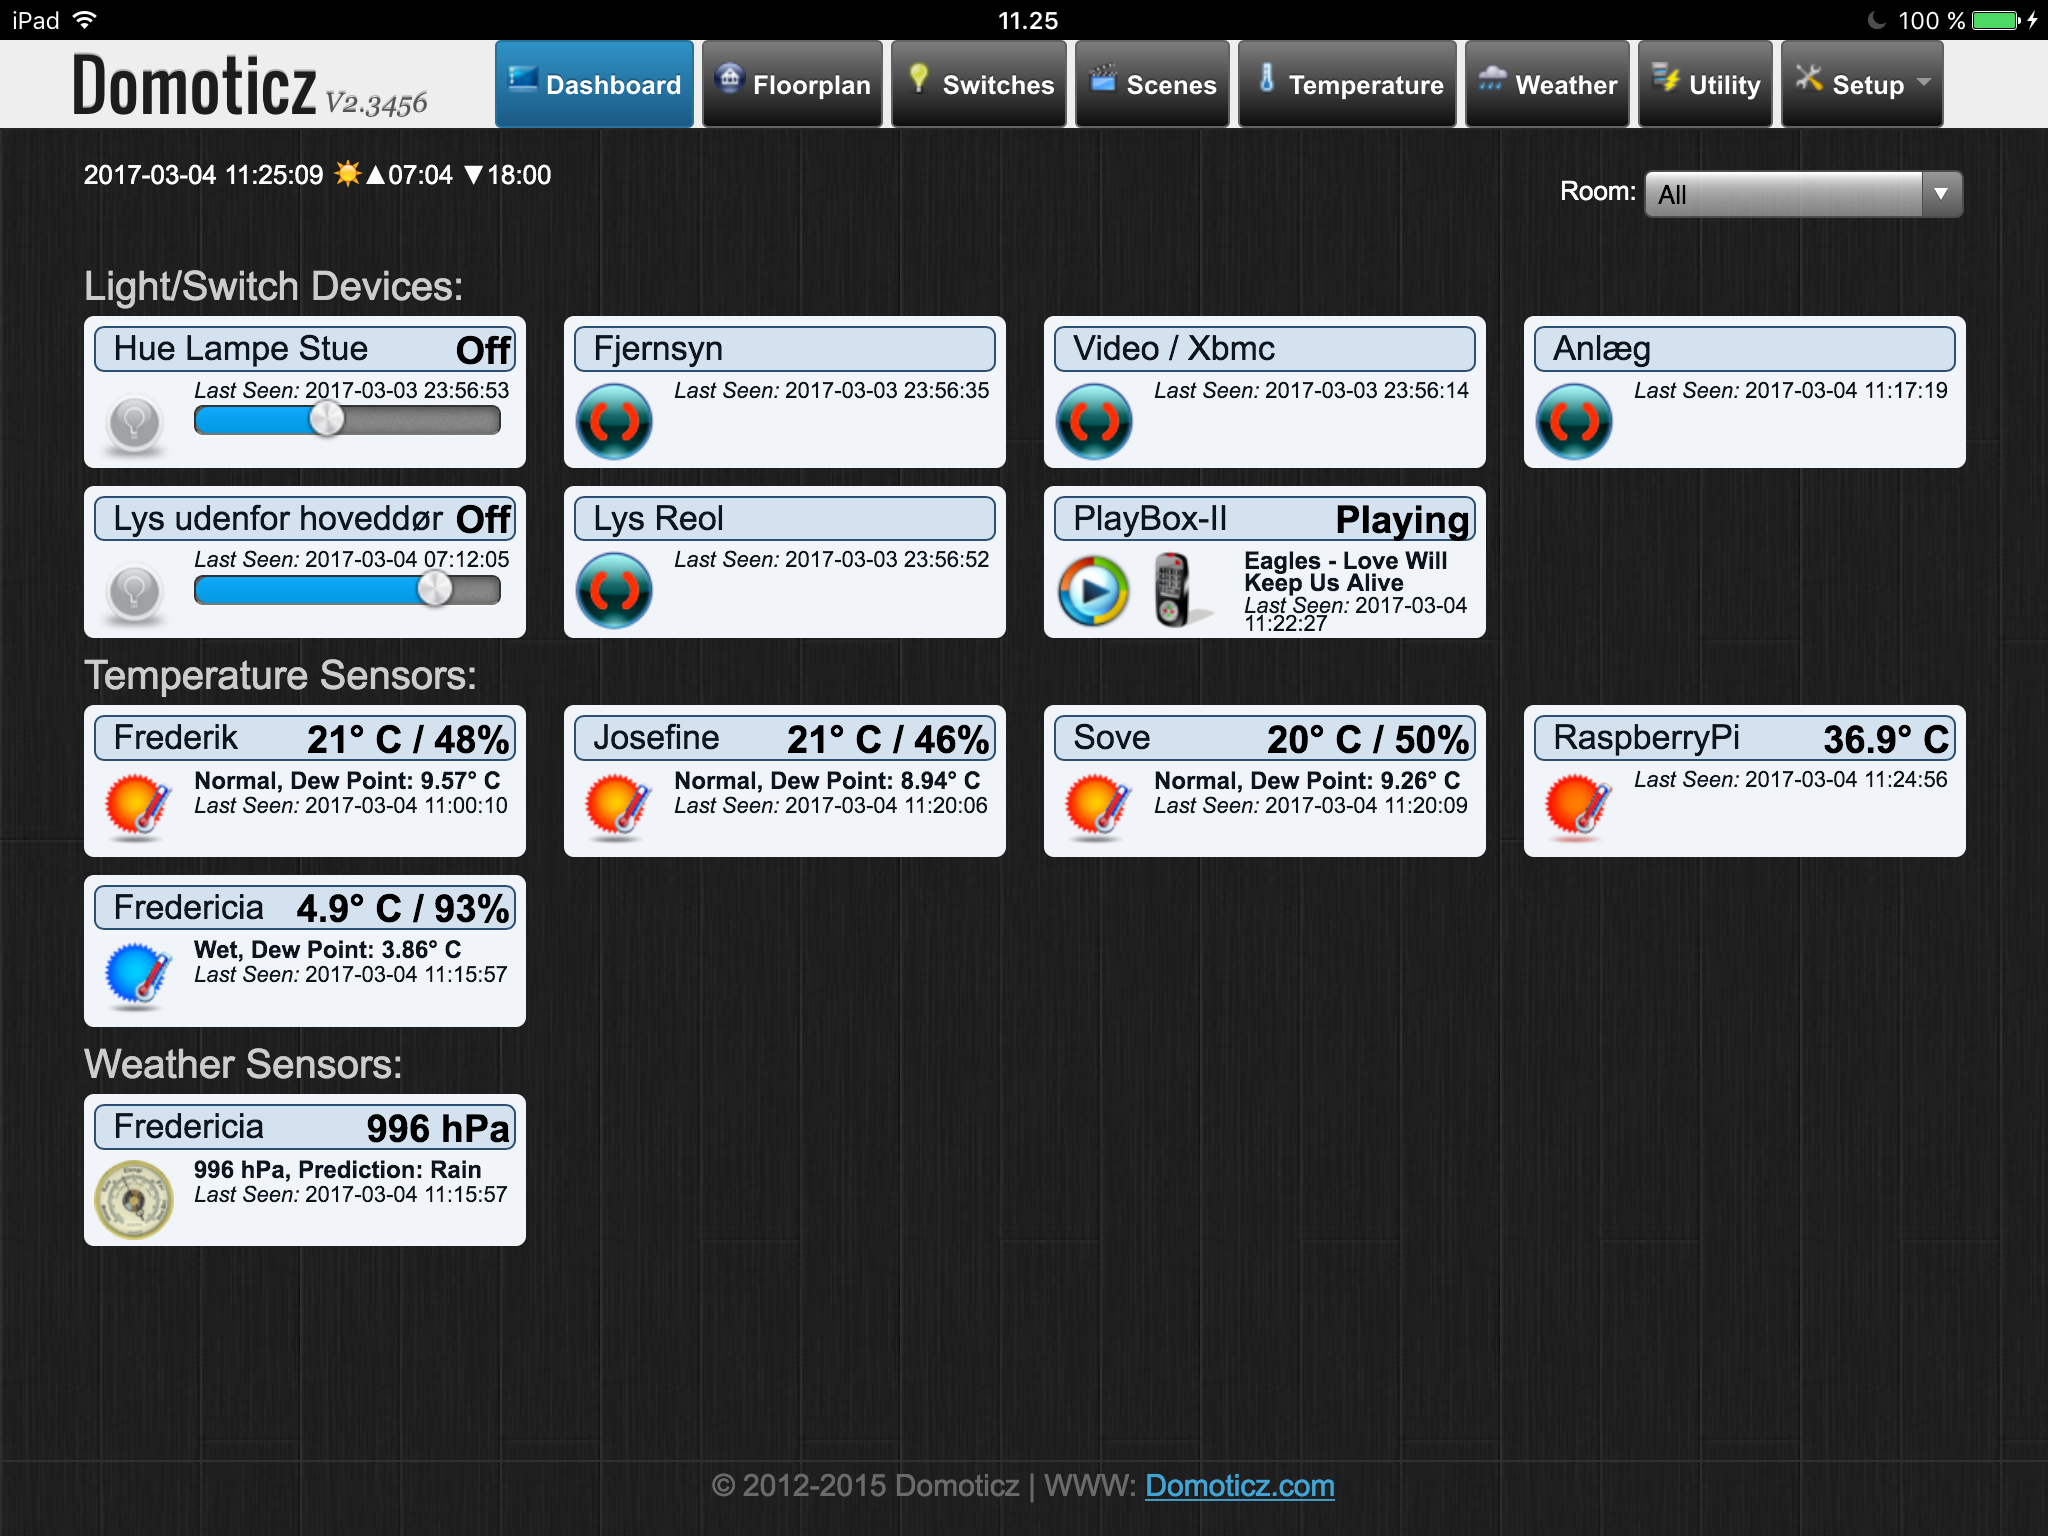Expand the Setup dropdown menu
This screenshot has width=2048, height=1536.
[x=1862, y=84]
